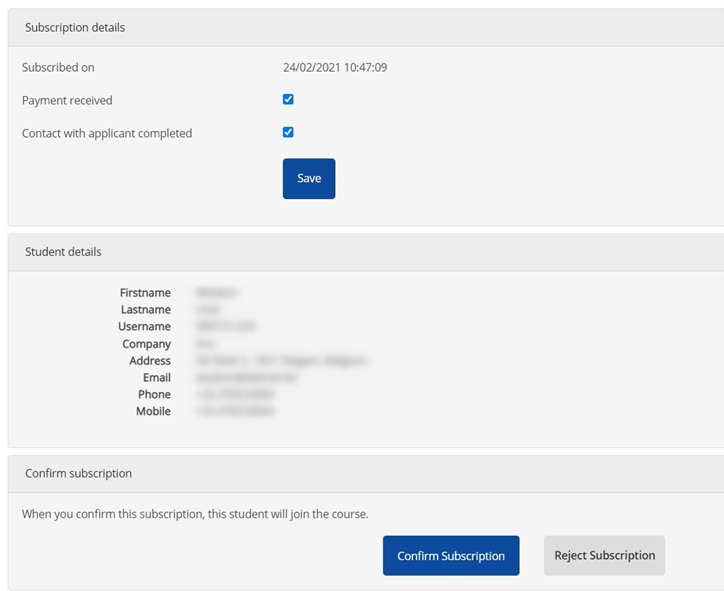
Task: Click the Email field label
Action: 157,378
